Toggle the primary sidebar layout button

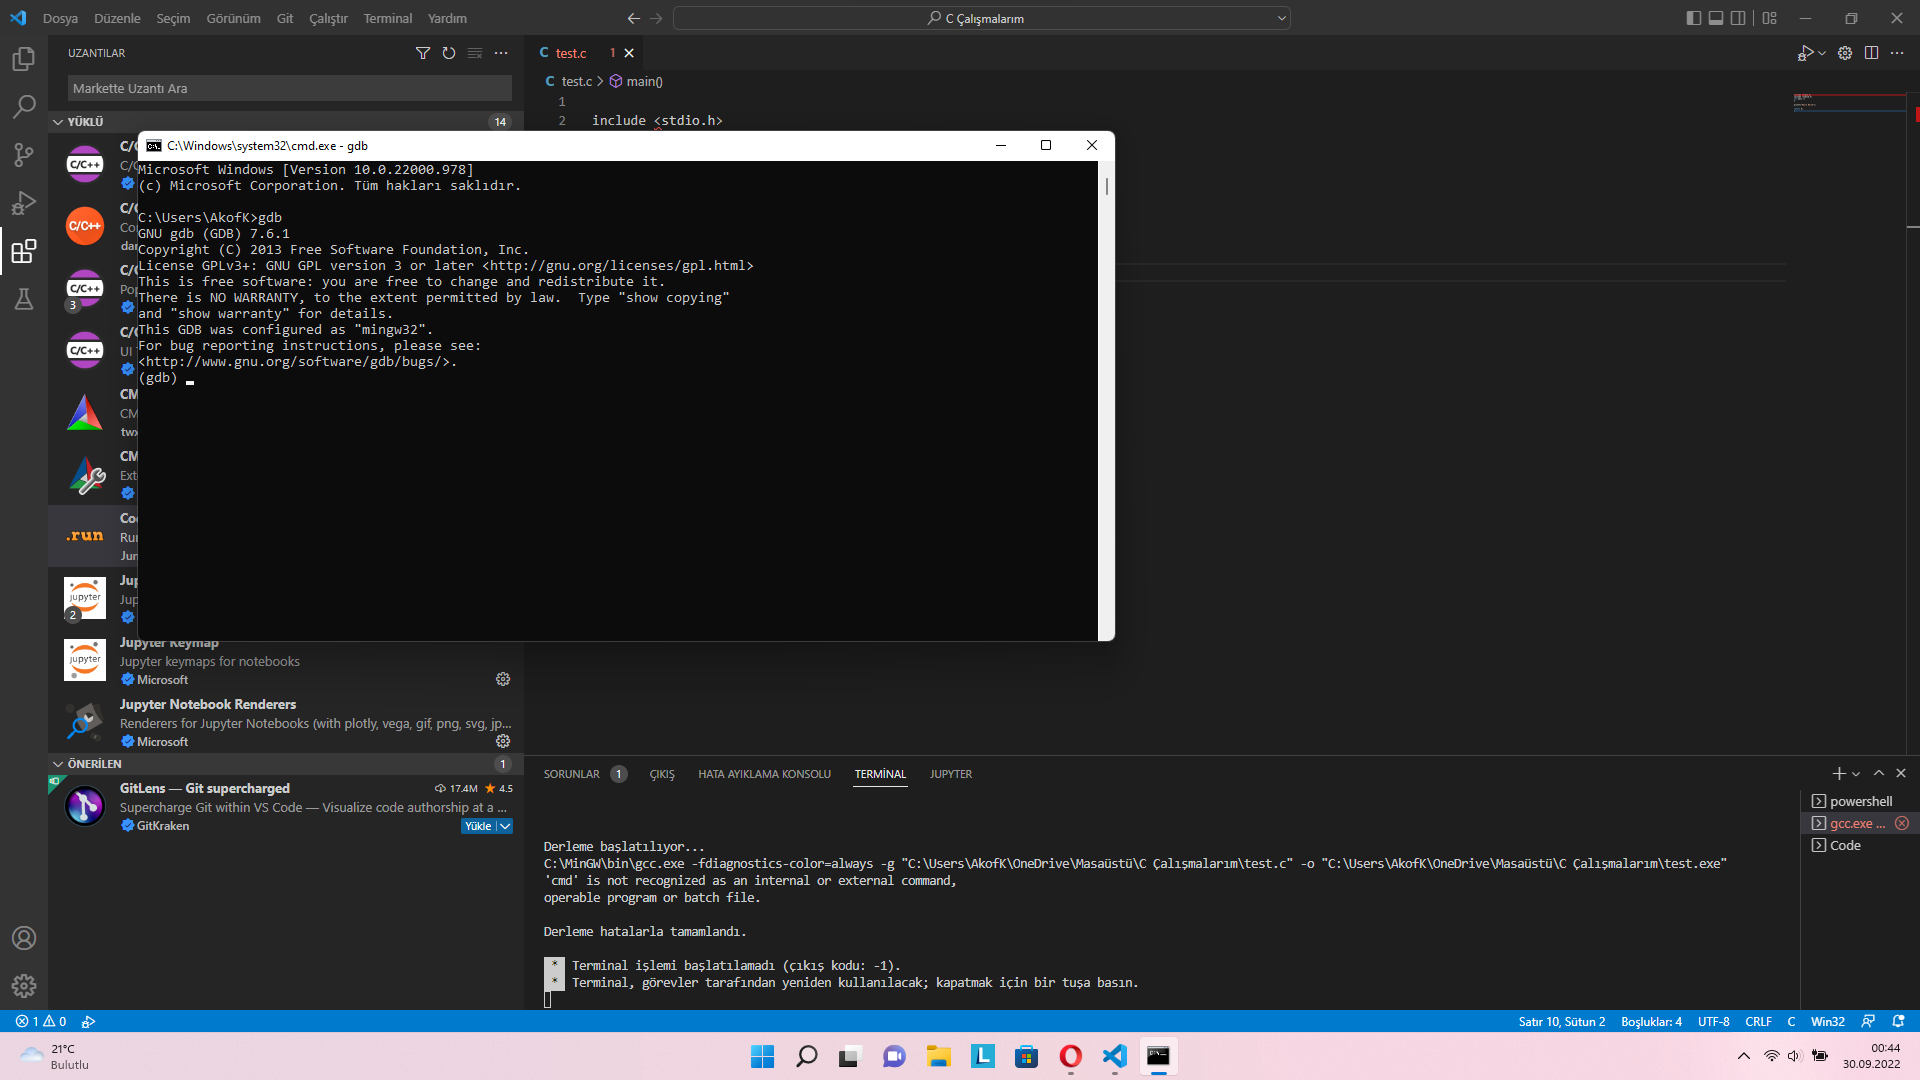tap(1693, 18)
